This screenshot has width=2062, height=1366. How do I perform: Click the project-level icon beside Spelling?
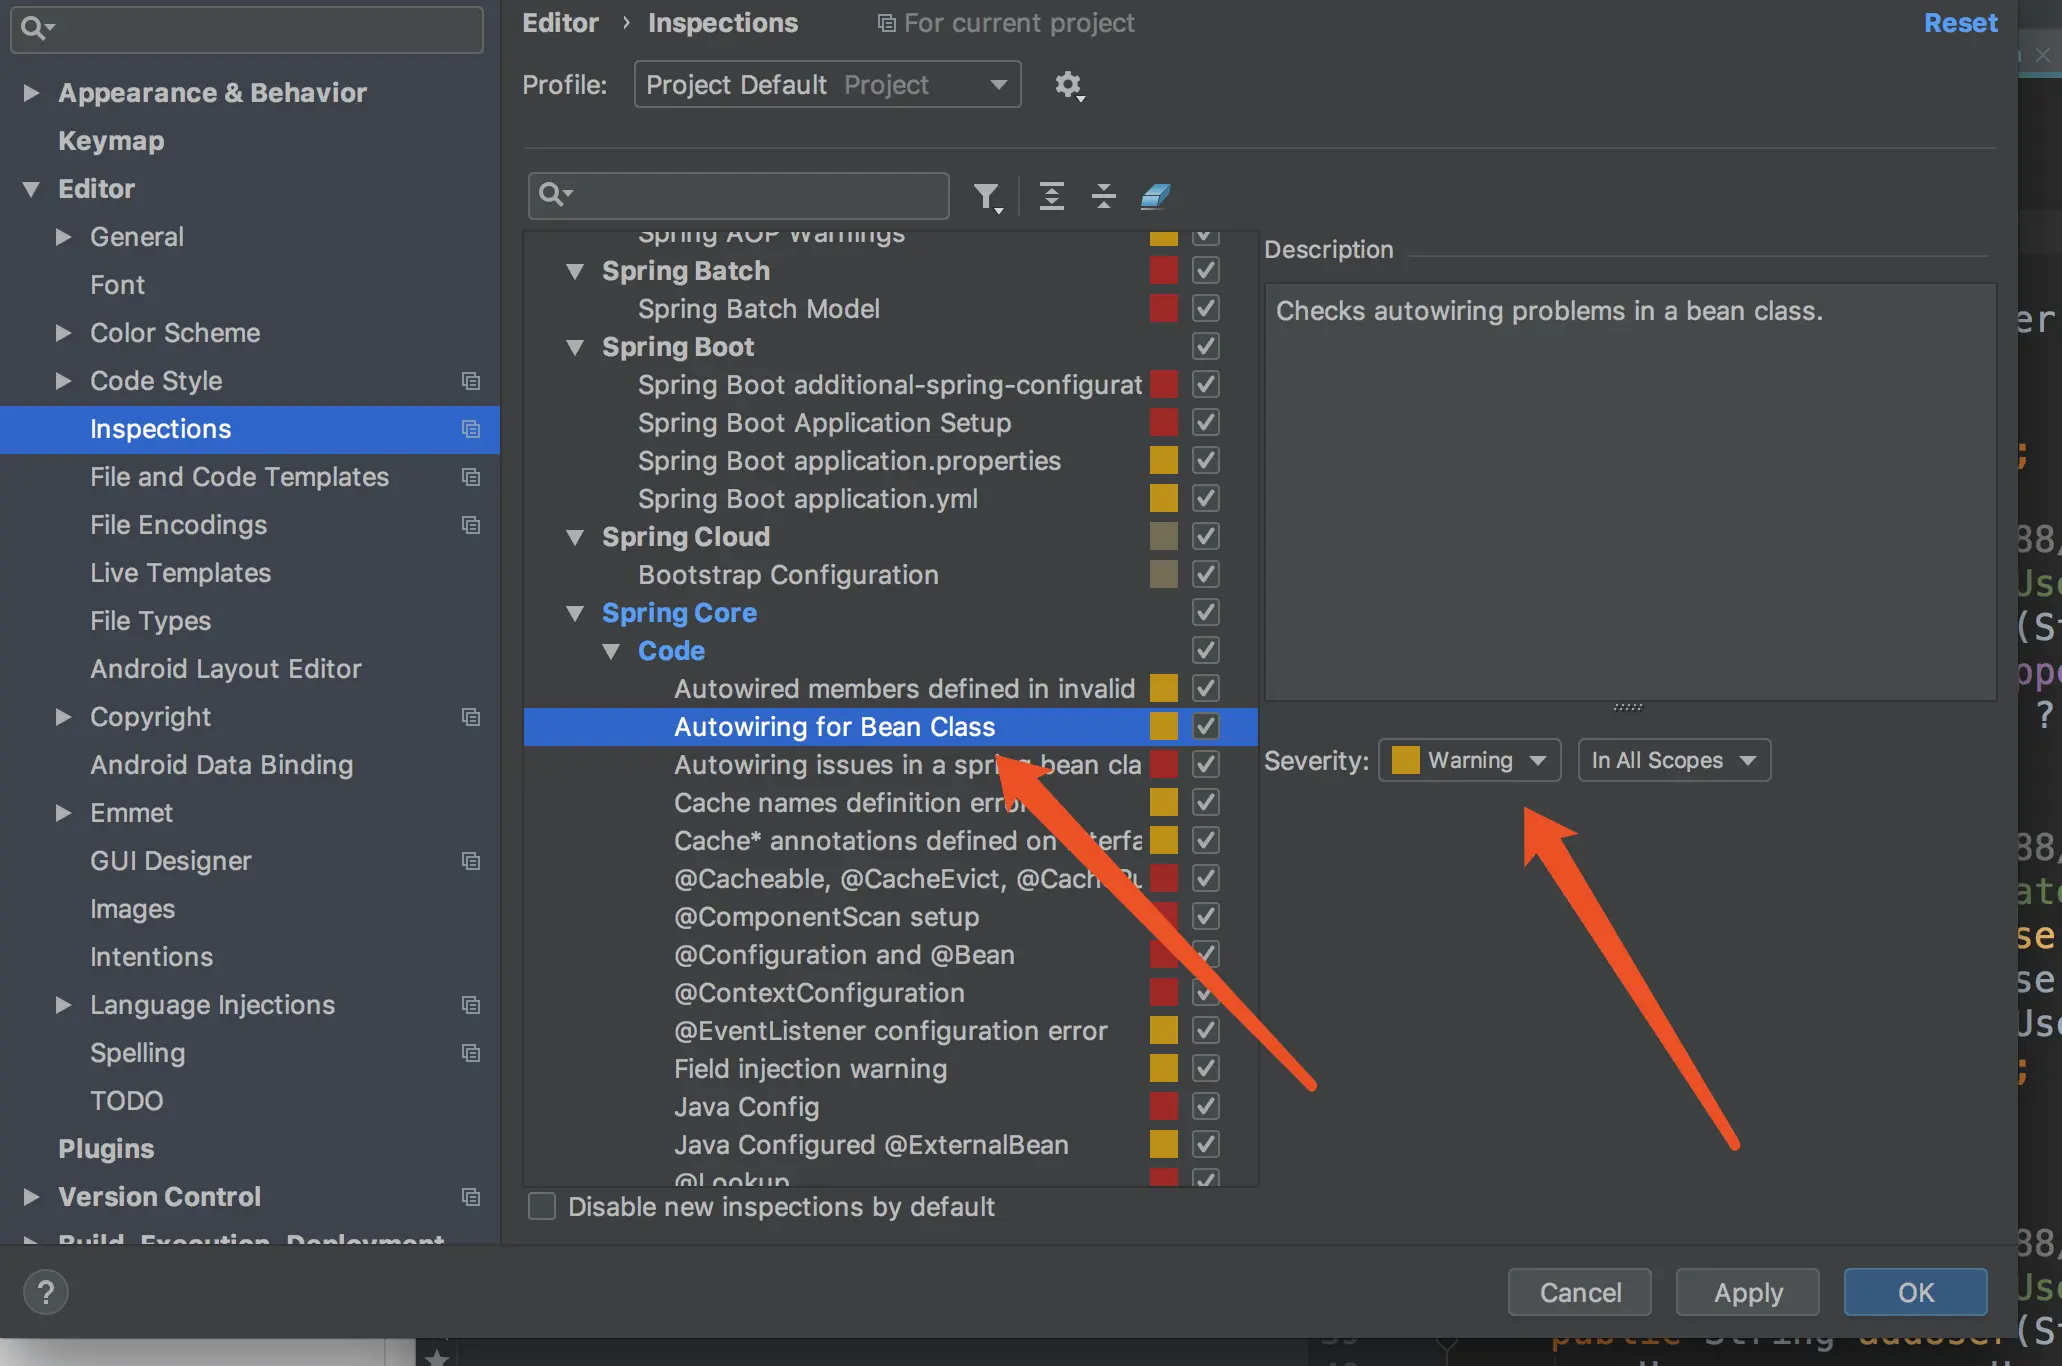point(471,1053)
